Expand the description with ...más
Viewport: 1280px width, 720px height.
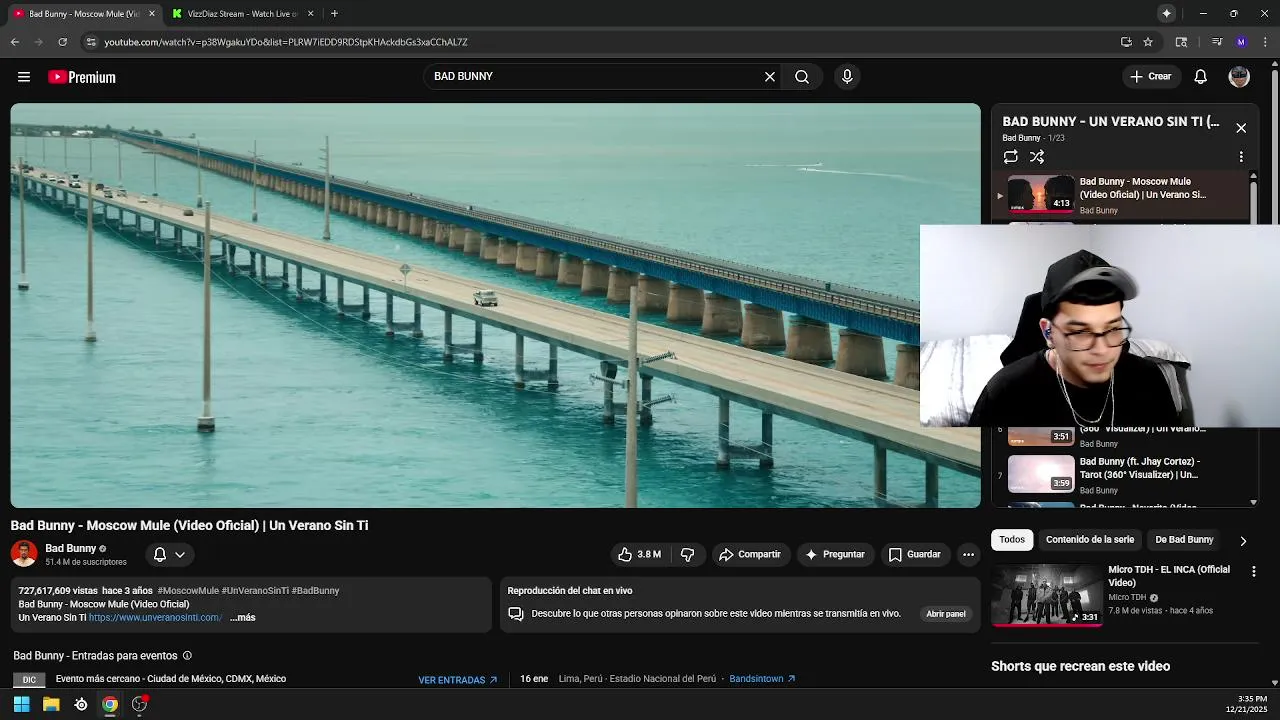click(243, 618)
